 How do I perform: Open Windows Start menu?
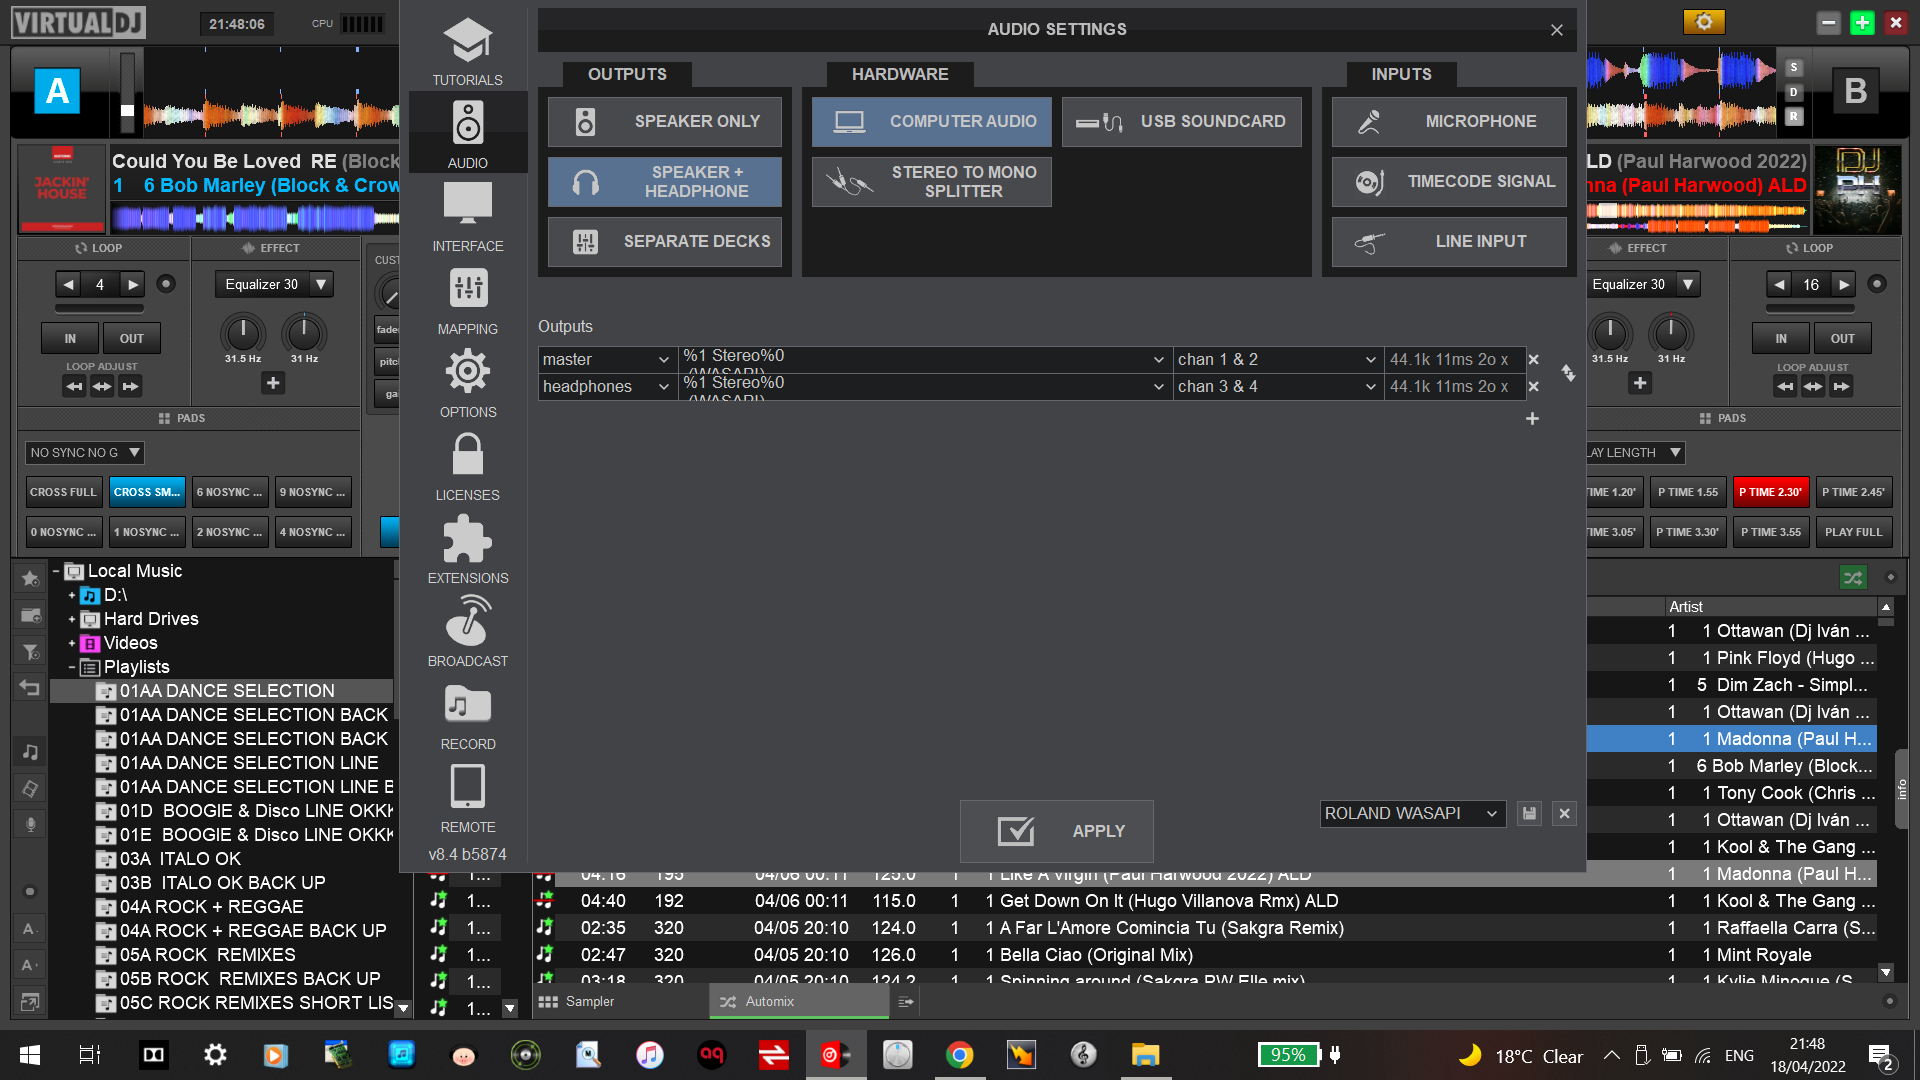click(x=30, y=1055)
